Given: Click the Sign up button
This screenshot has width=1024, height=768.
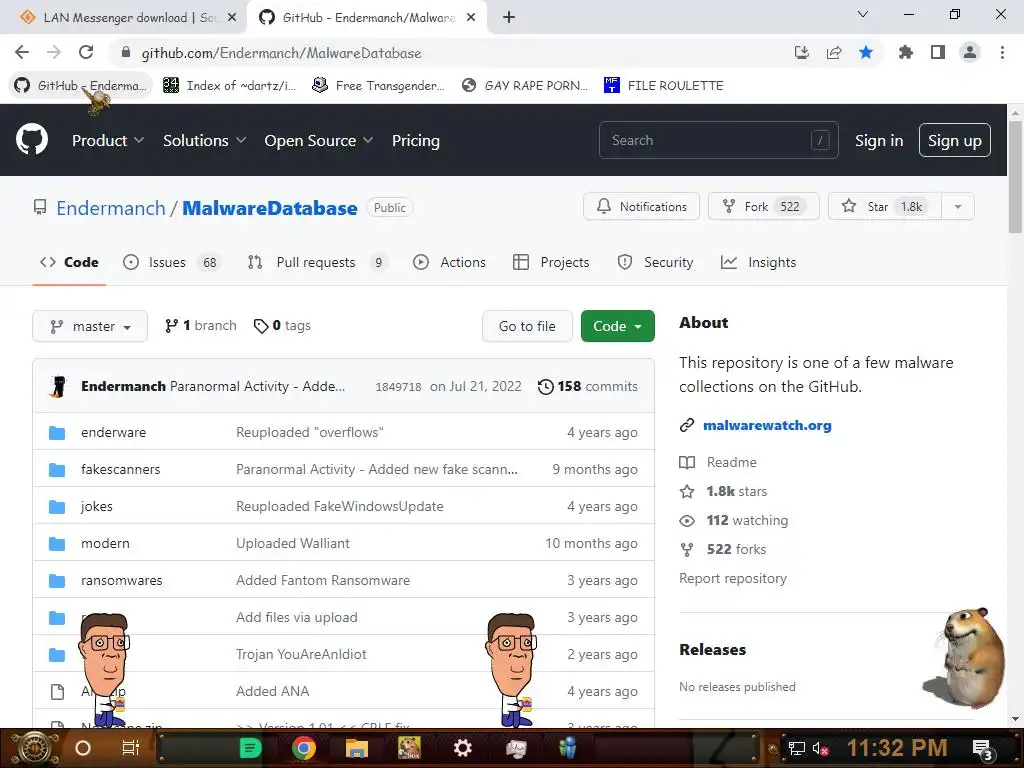Looking at the screenshot, I should pyautogui.click(x=954, y=140).
